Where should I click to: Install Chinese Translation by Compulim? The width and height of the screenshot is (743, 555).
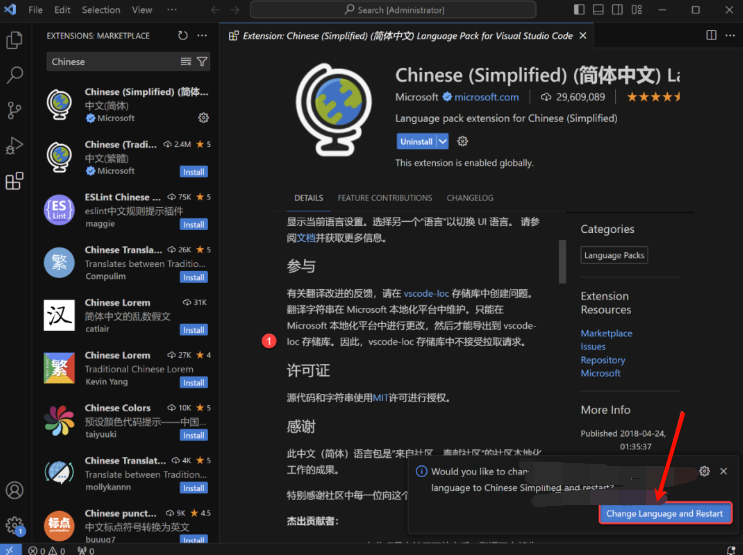click(194, 277)
